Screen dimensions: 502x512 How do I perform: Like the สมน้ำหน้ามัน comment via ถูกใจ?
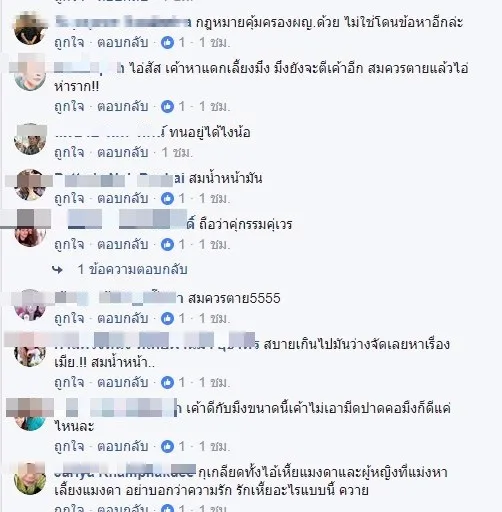(69, 199)
